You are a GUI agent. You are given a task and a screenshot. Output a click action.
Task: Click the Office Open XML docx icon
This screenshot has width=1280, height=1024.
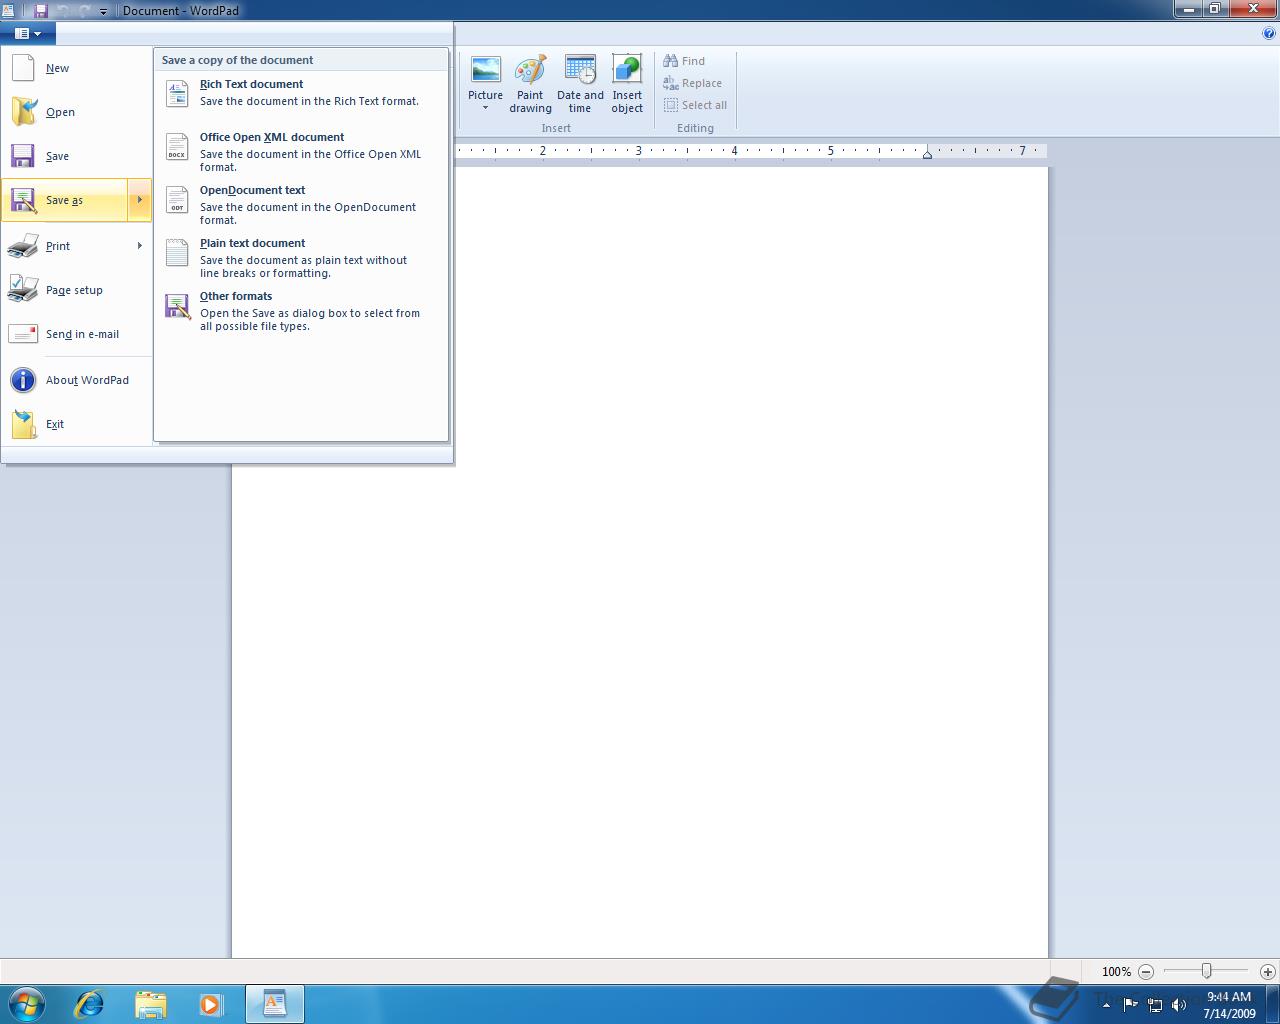(x=177, y=147)
